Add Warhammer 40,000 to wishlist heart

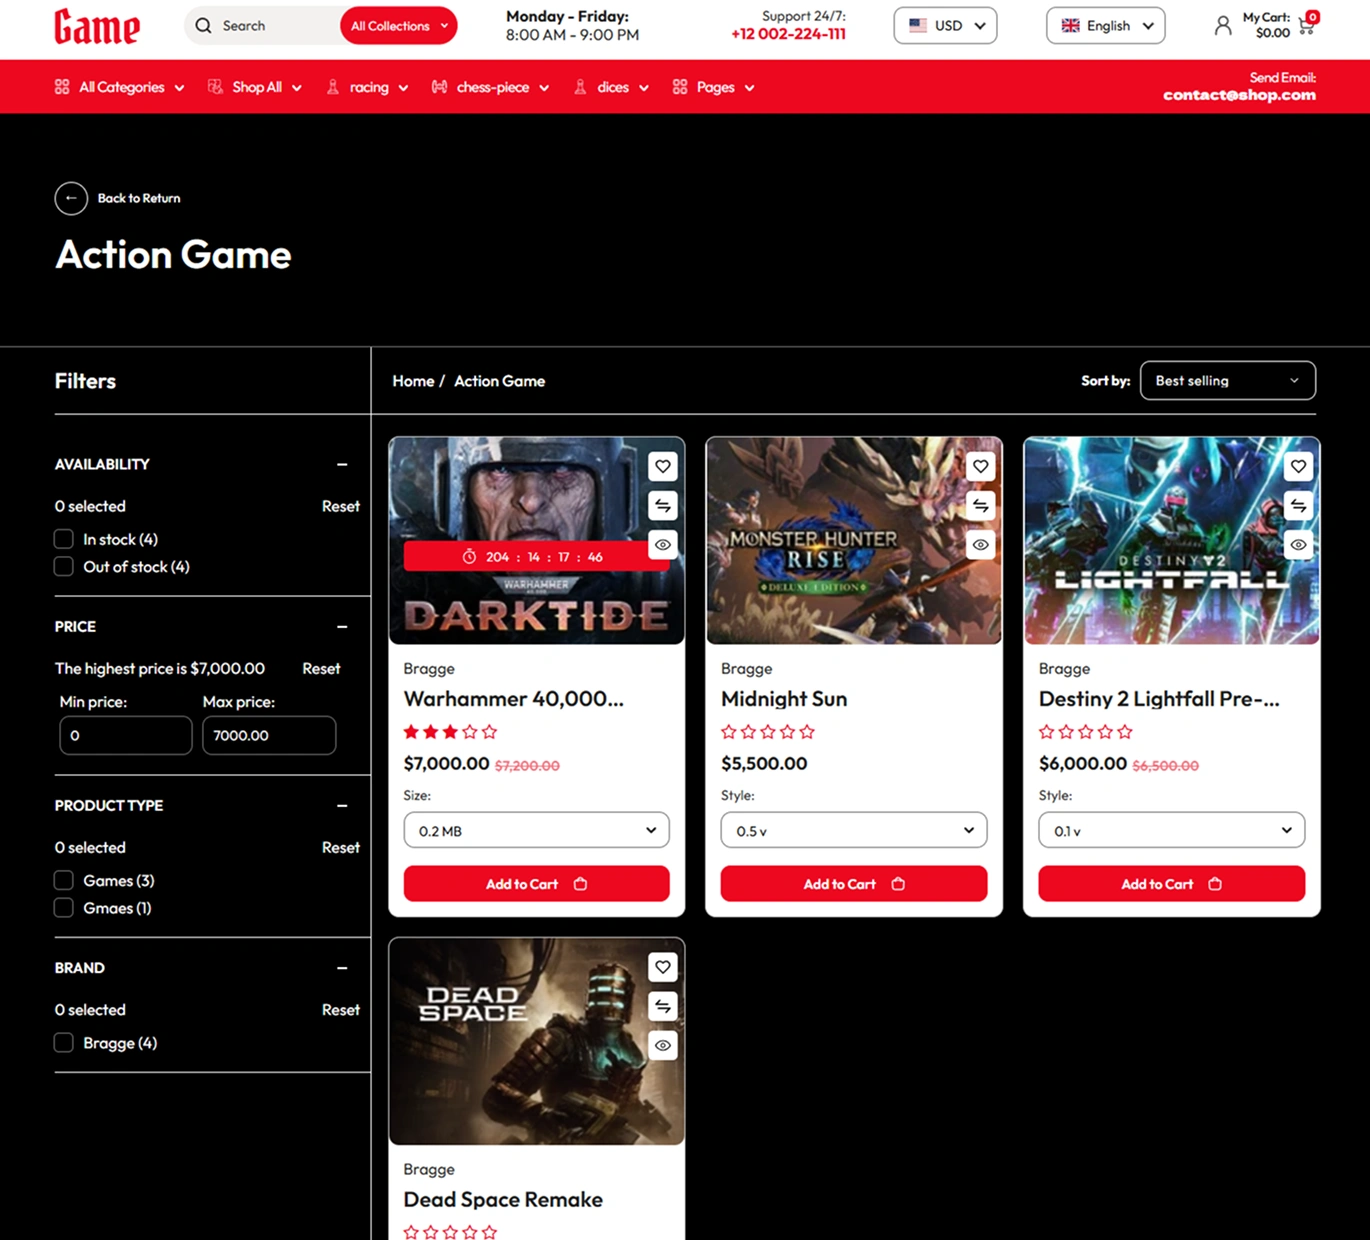663,466
